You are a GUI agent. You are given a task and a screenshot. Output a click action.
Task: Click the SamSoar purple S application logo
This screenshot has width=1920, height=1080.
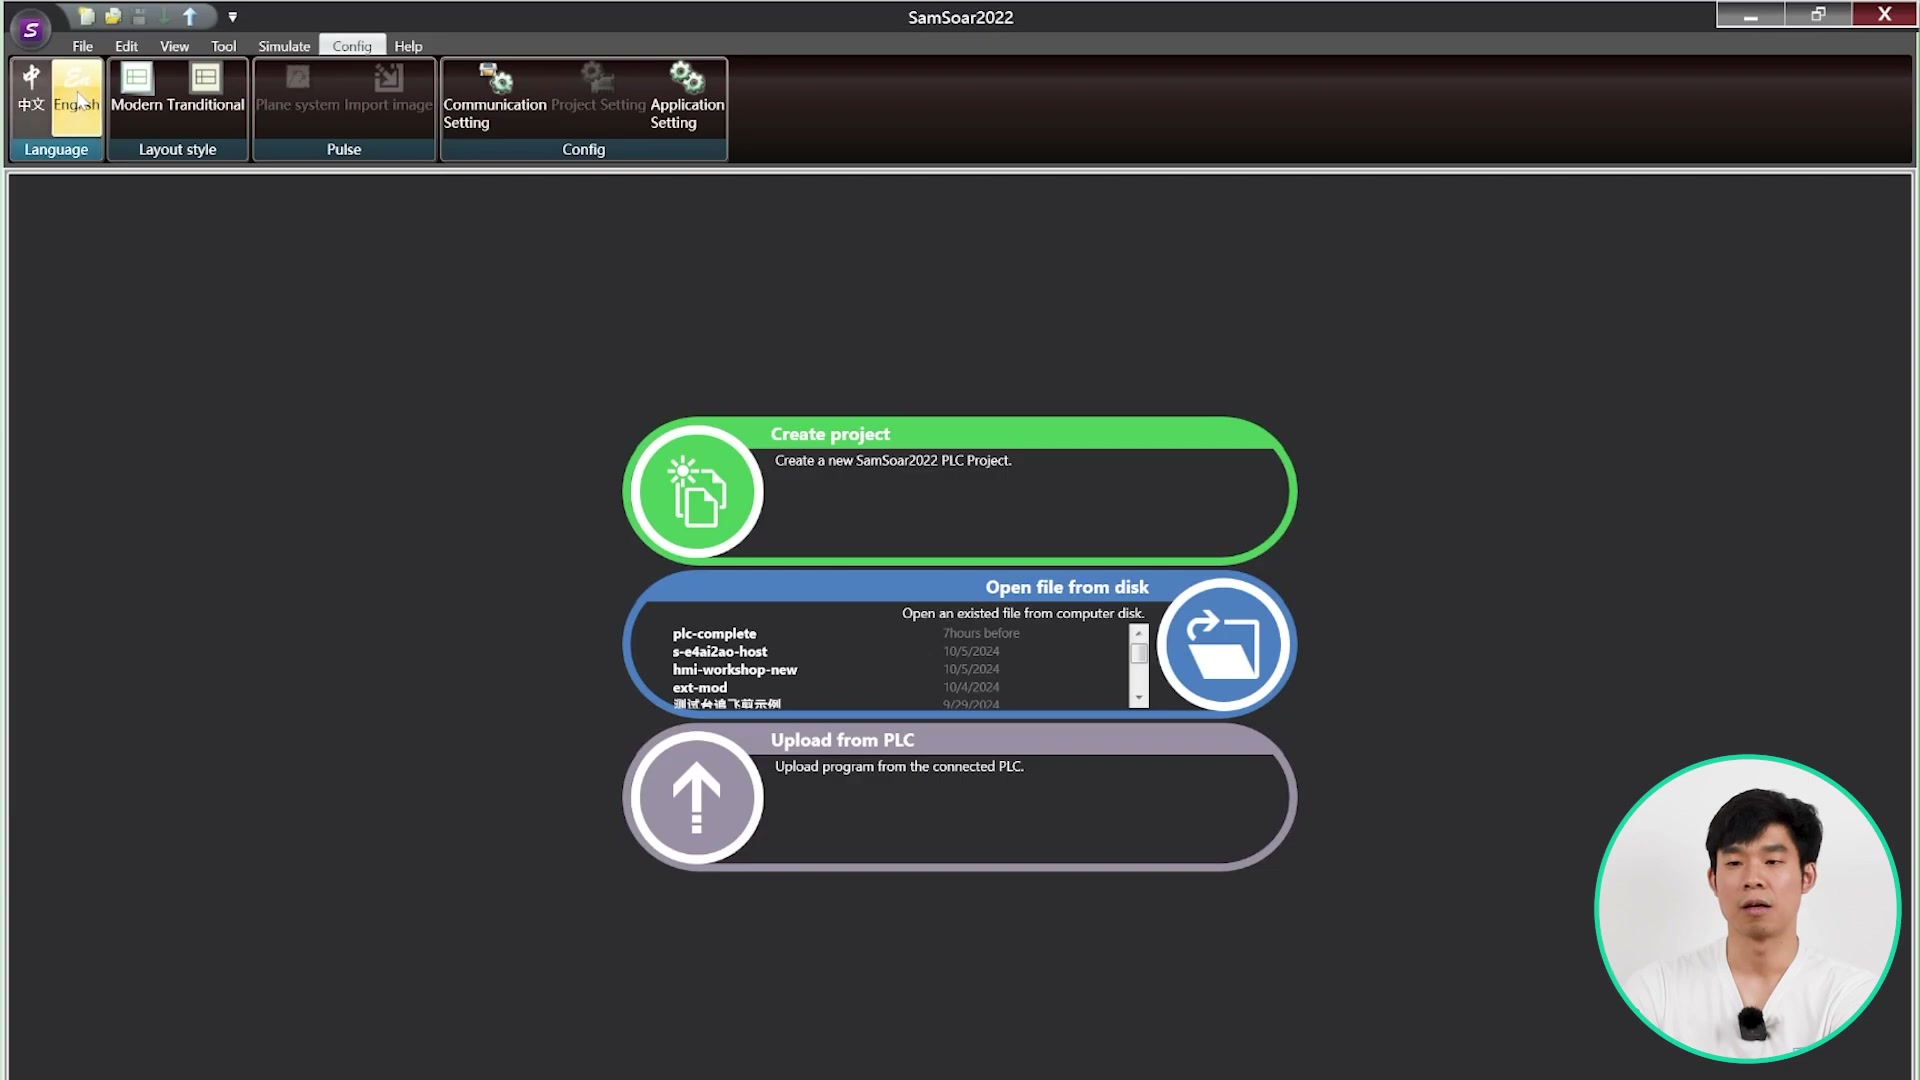(31, 30)
